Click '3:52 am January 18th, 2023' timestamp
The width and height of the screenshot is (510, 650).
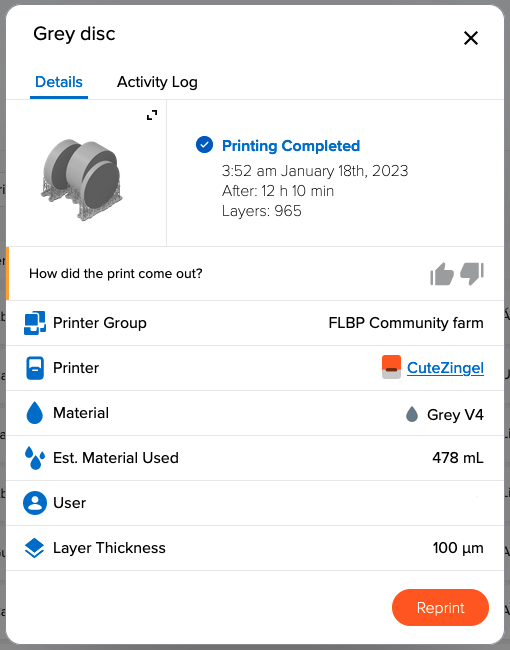[x=315, y=171]
